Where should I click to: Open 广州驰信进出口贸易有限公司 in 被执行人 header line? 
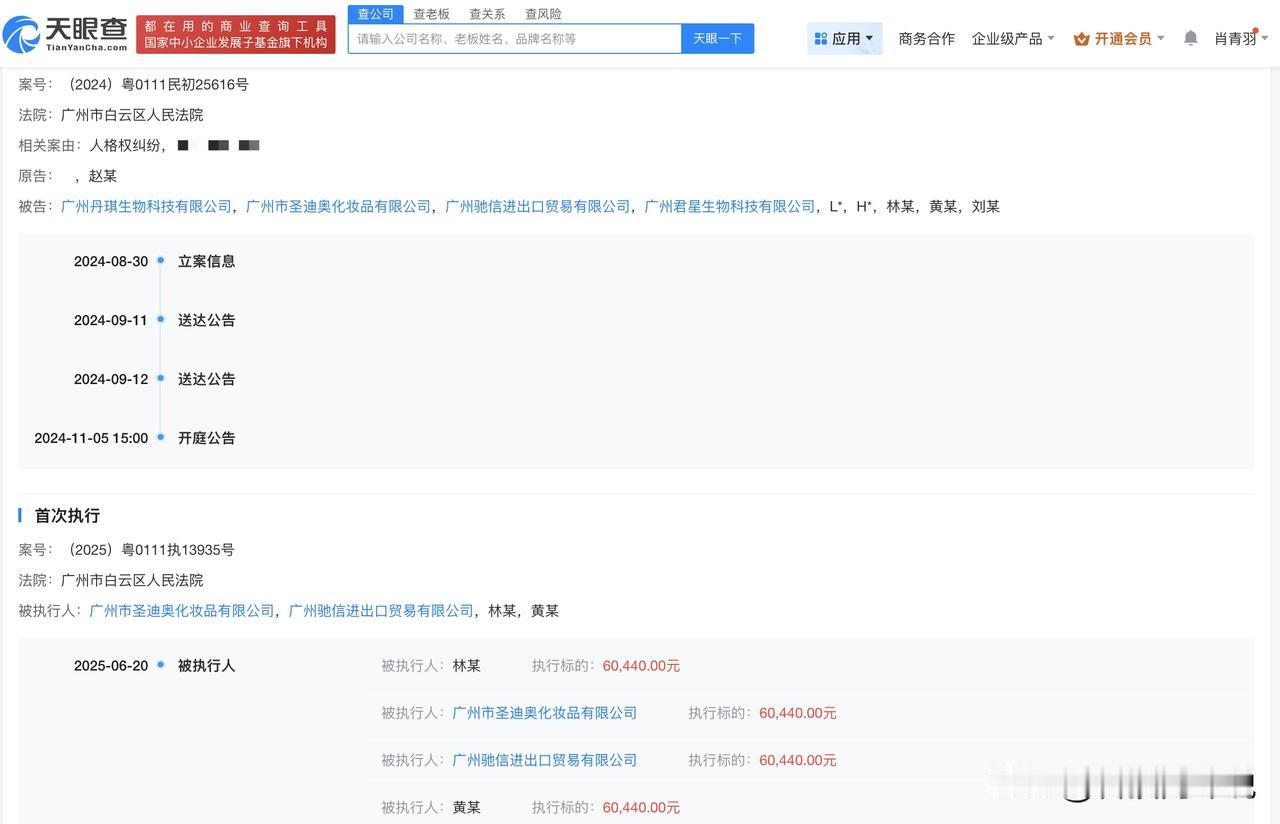click(381, 610)
